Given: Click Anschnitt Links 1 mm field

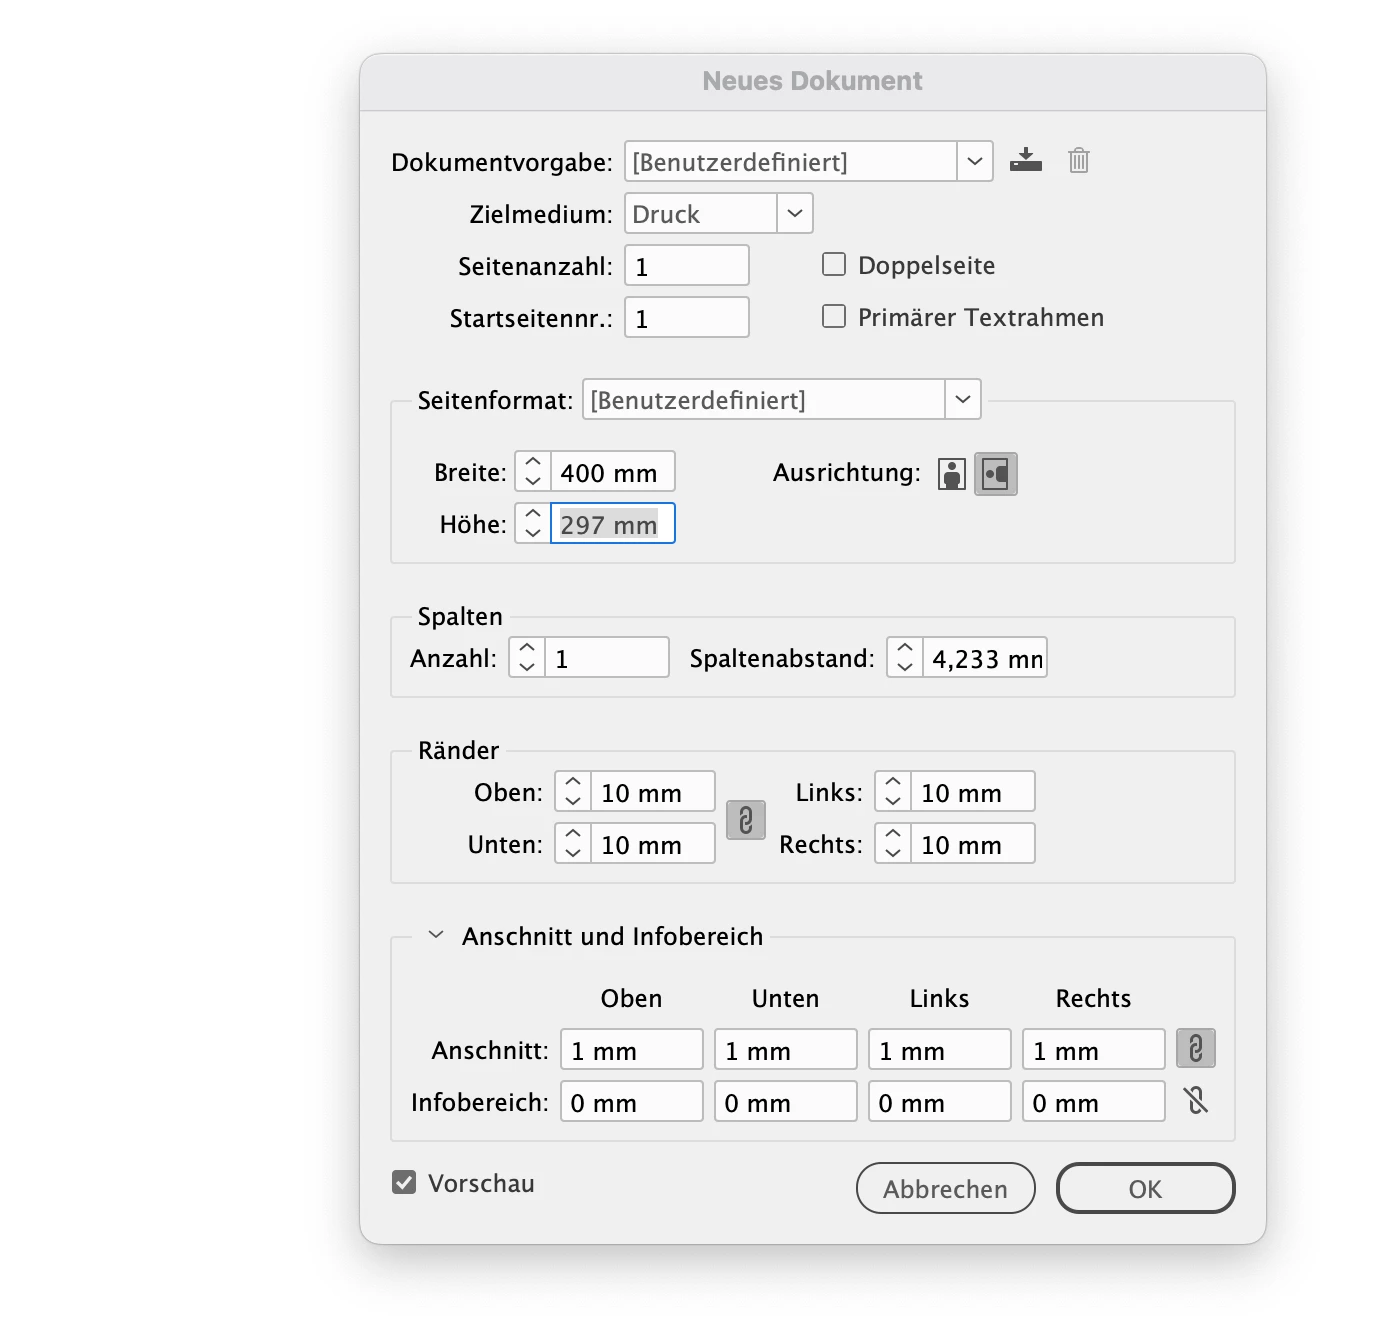Looking at the screenshot, I should [940, 1049].
